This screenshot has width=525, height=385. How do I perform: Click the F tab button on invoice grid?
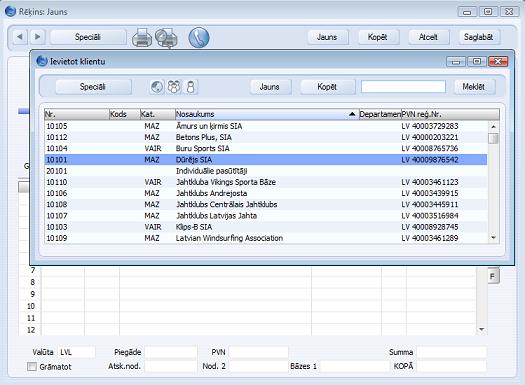tap(493, 276)
